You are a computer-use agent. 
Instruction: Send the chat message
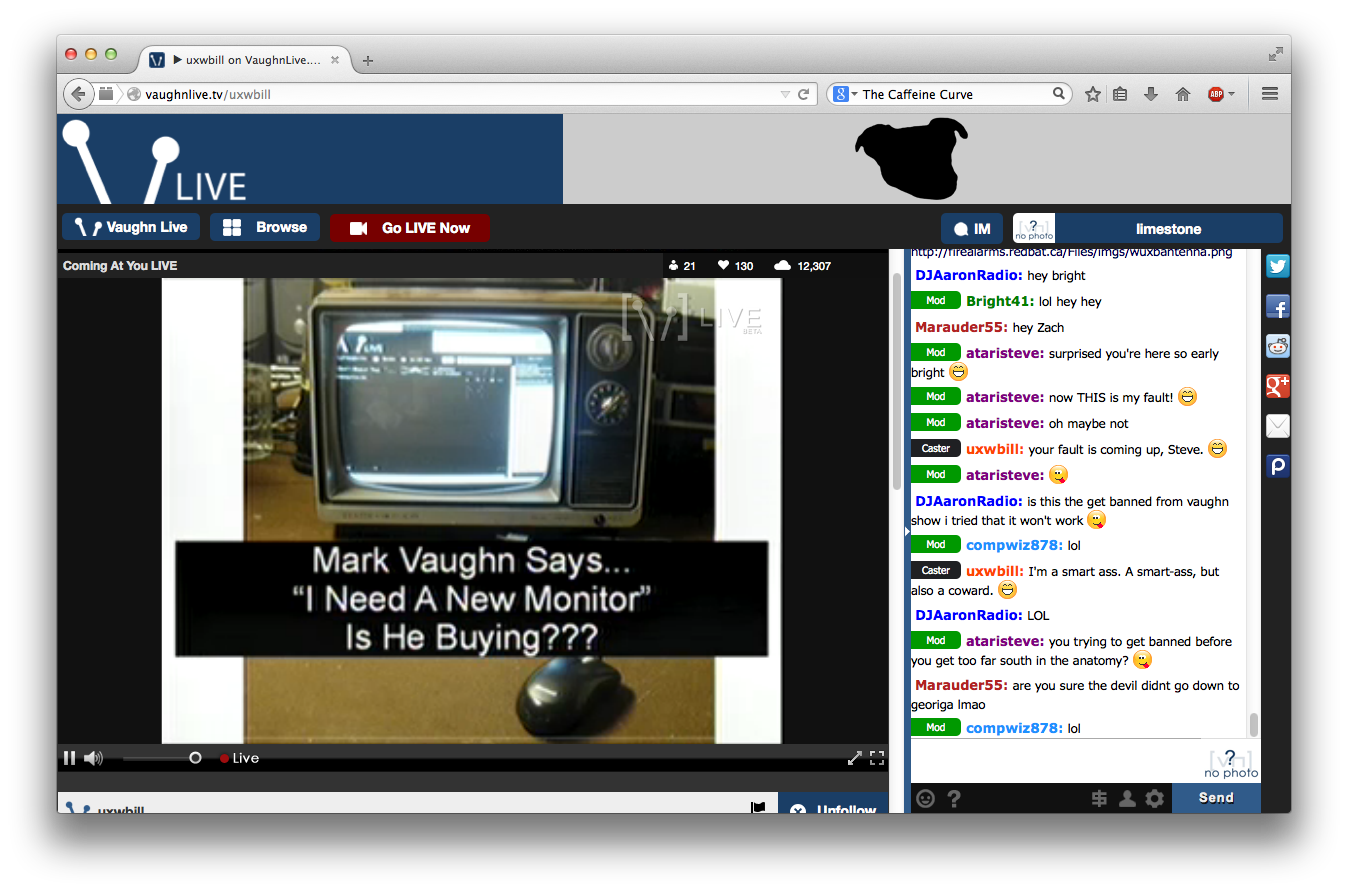(x=1216, y=798)
